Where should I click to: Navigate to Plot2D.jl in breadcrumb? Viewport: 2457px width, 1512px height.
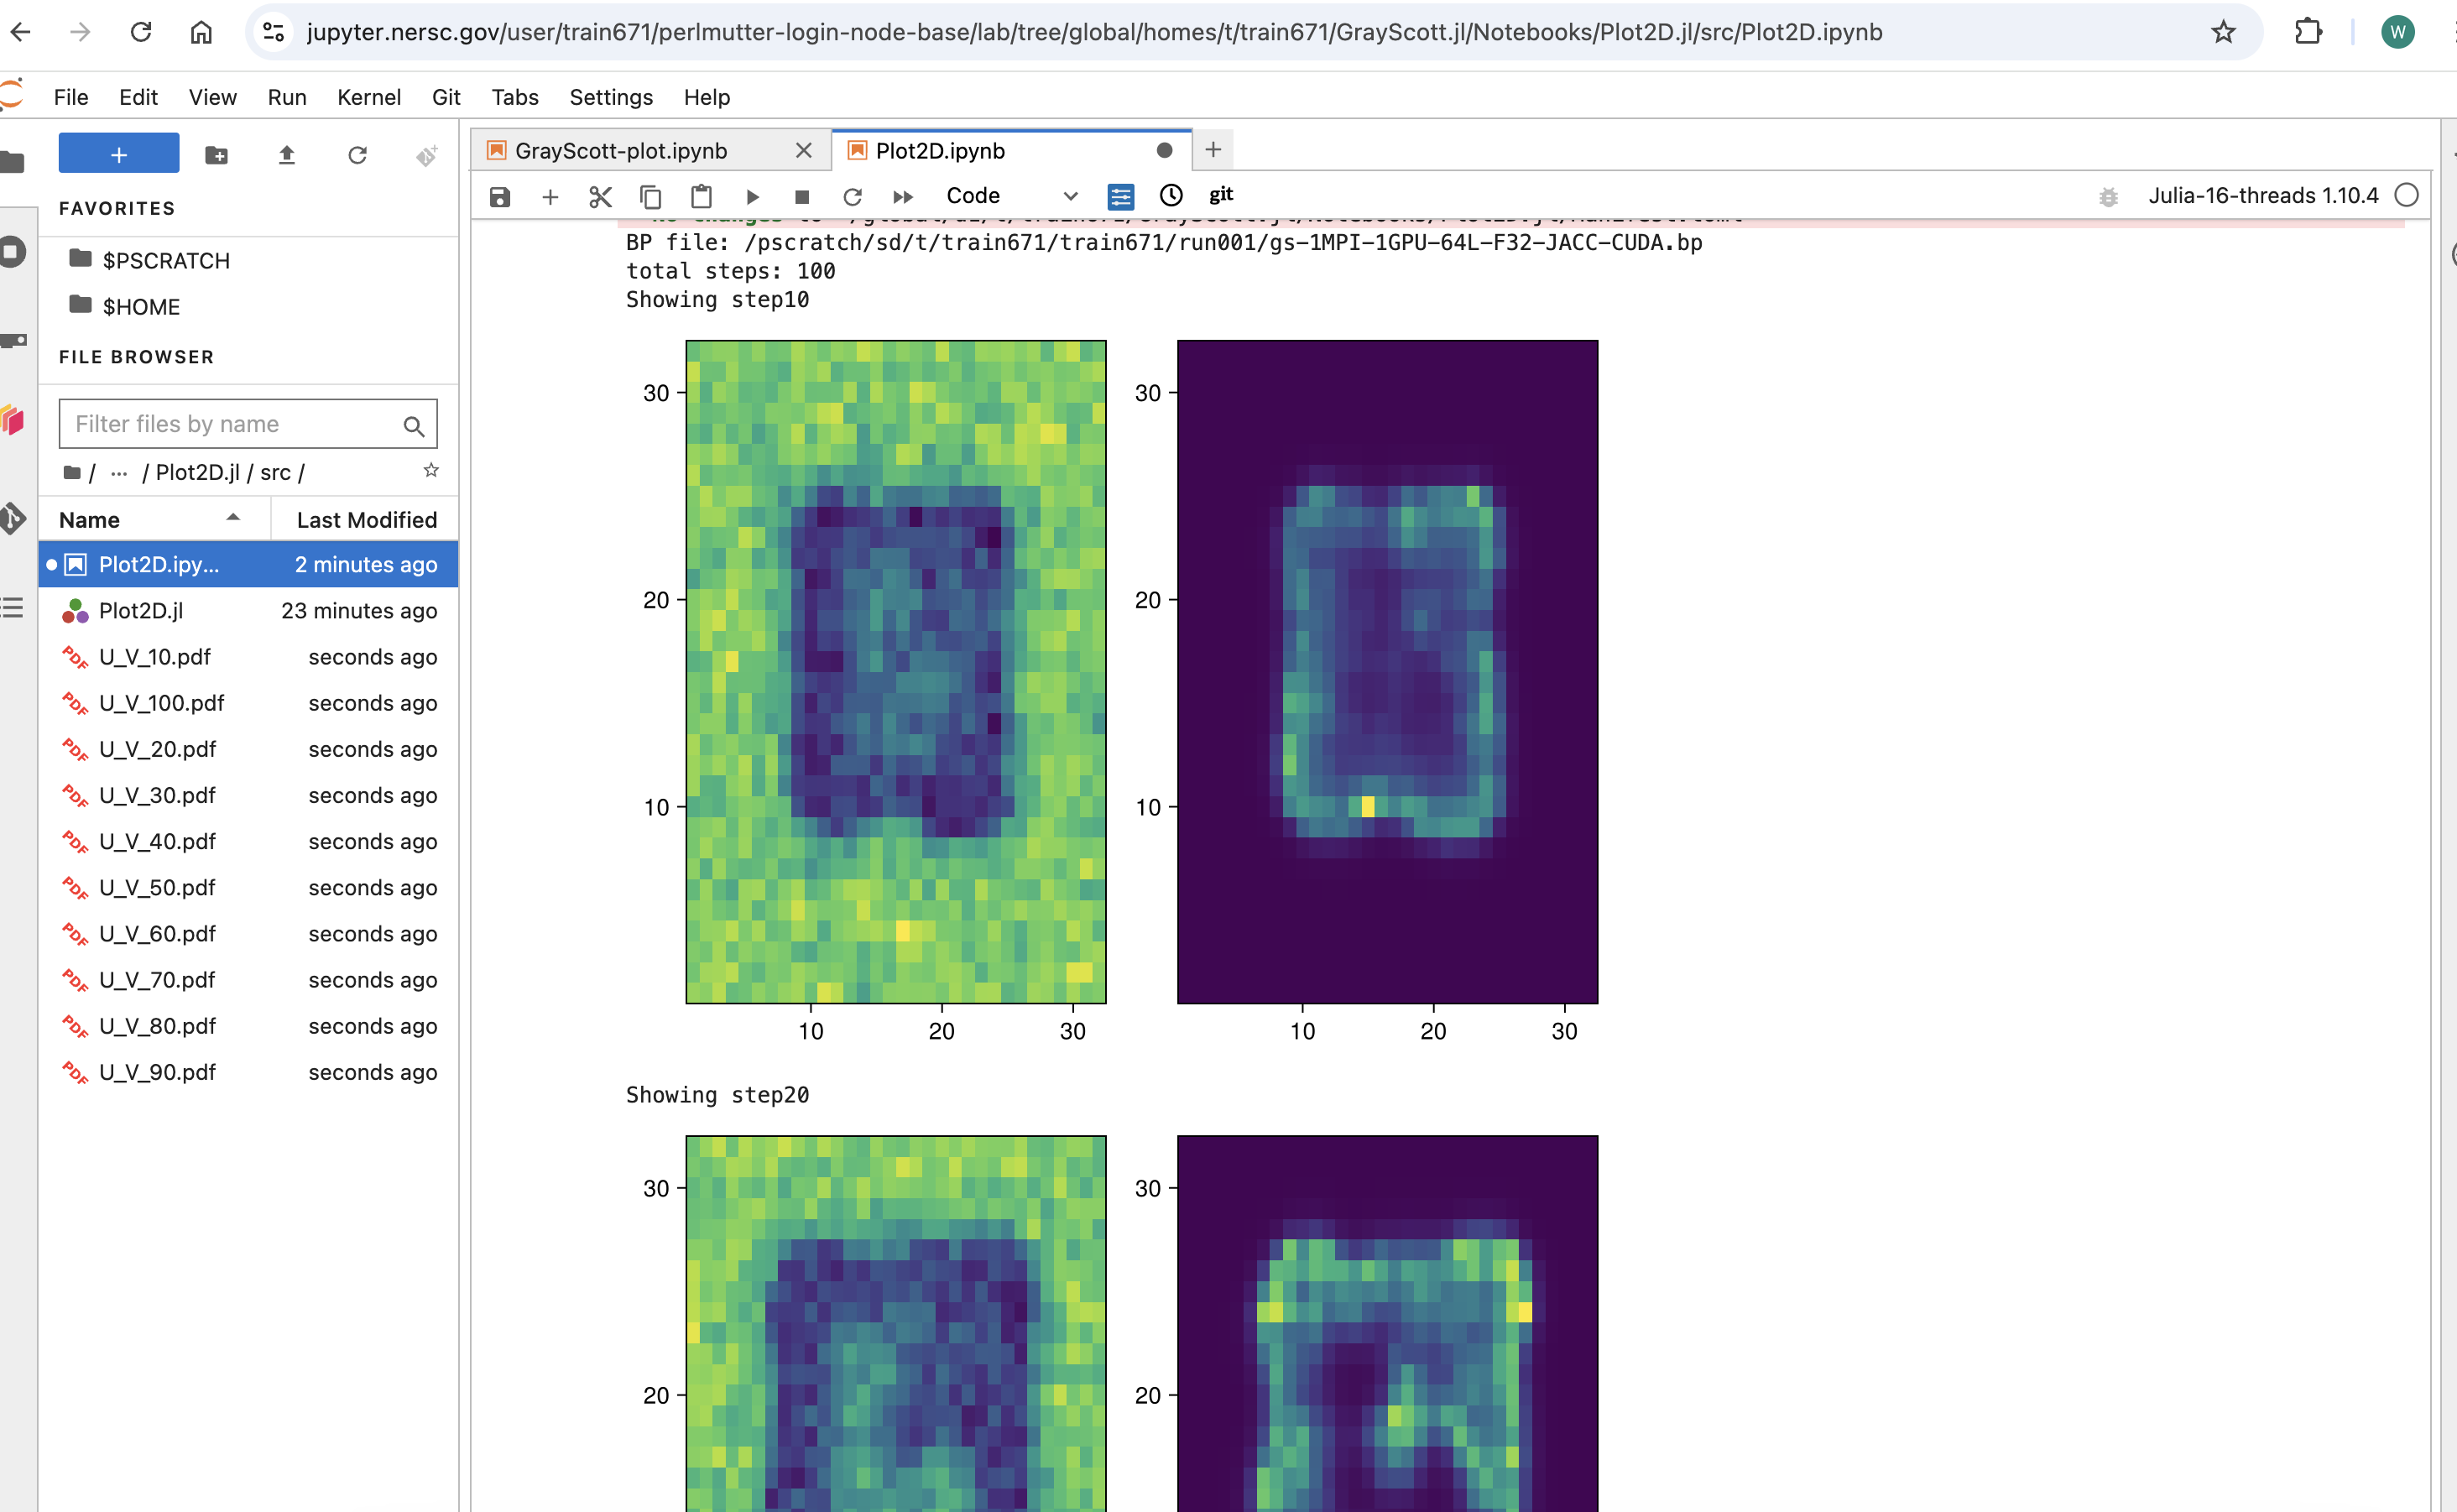[x=198, y=472]
